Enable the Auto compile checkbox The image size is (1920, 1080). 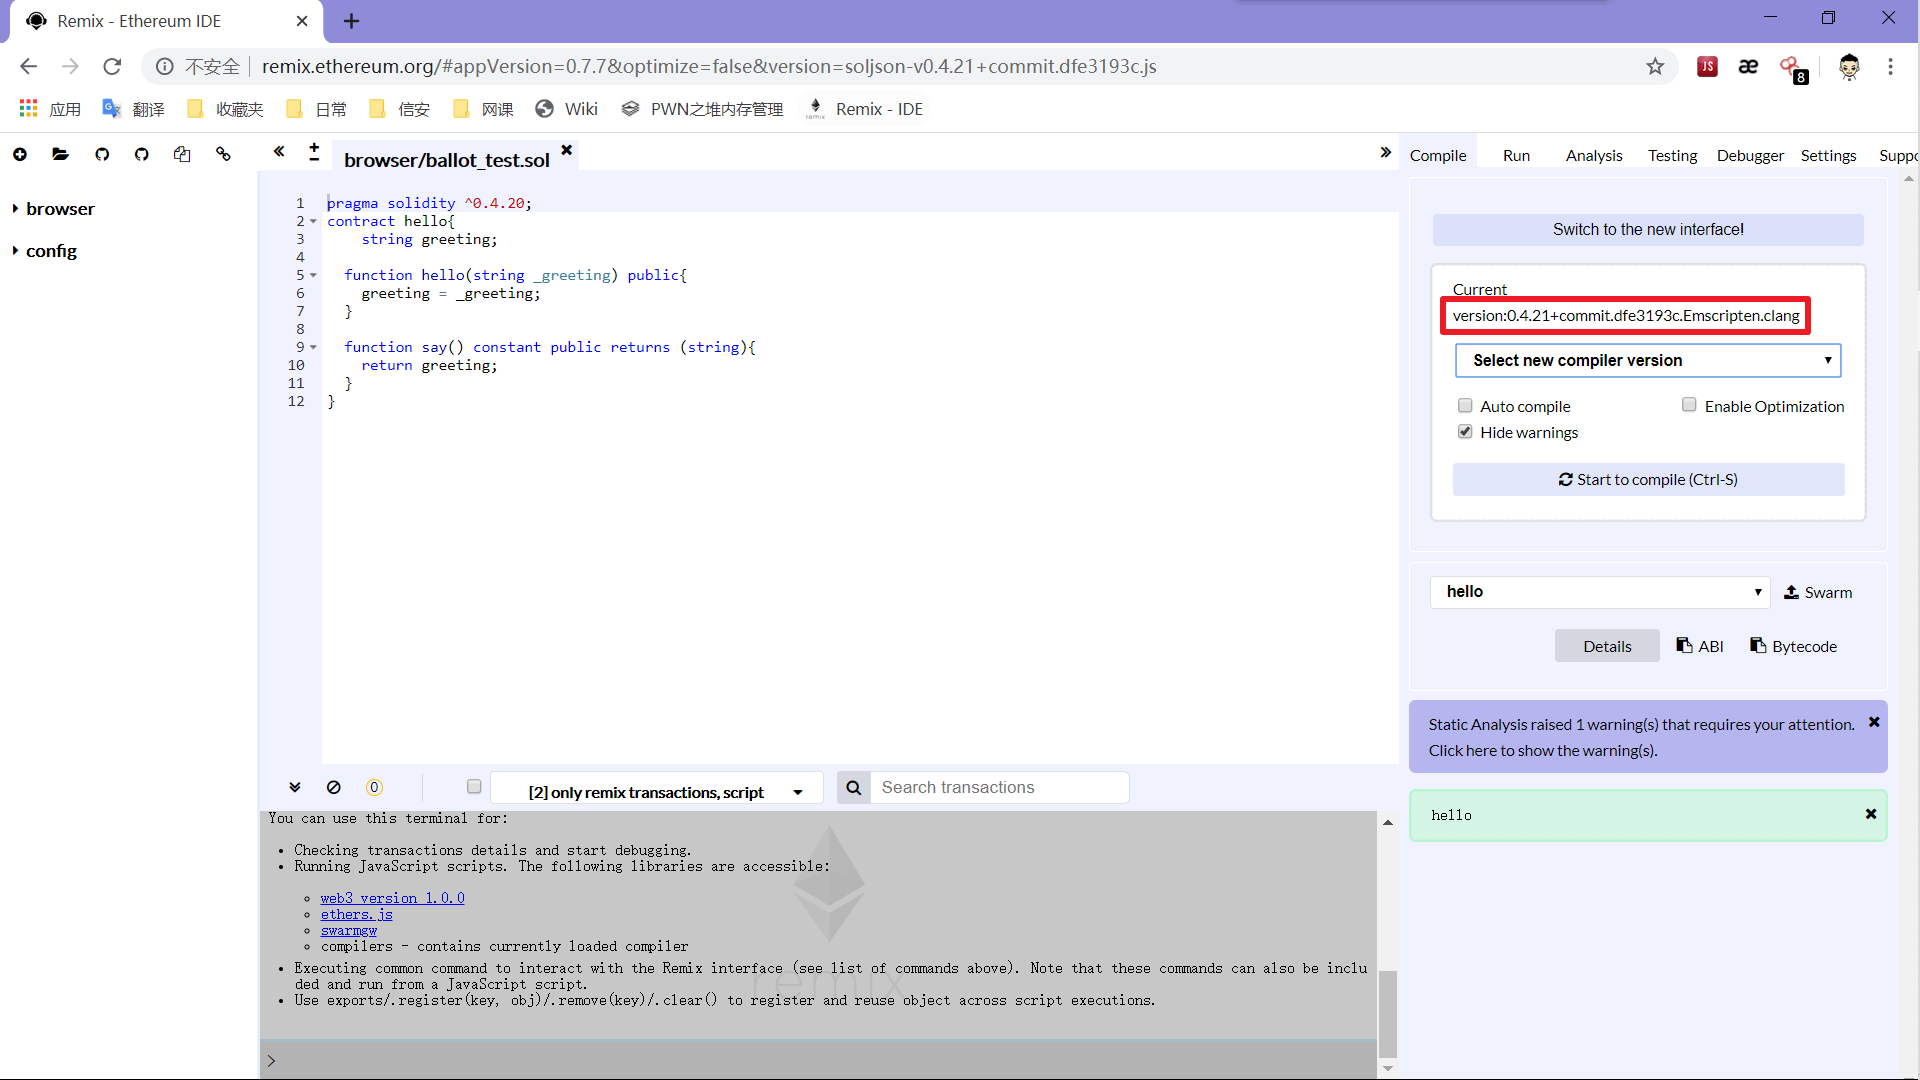tap(1465, 405)
